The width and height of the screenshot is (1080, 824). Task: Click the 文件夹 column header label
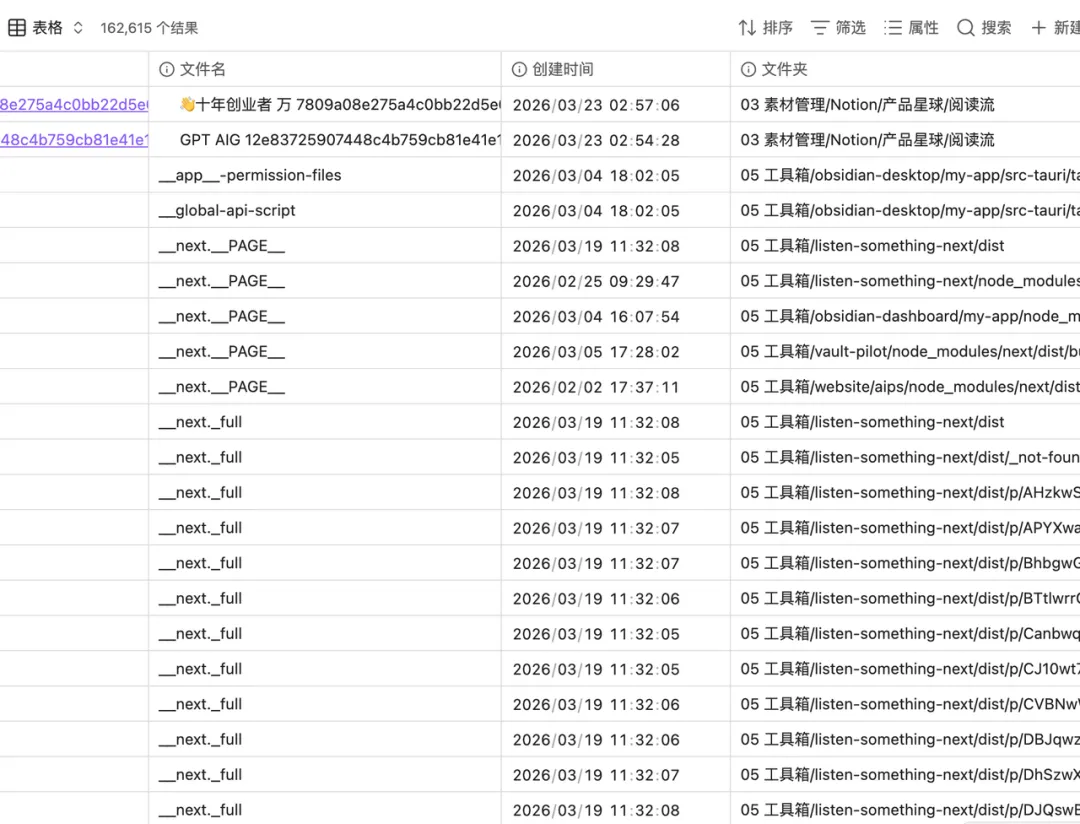pyautogui.click(x=784, y=69)
